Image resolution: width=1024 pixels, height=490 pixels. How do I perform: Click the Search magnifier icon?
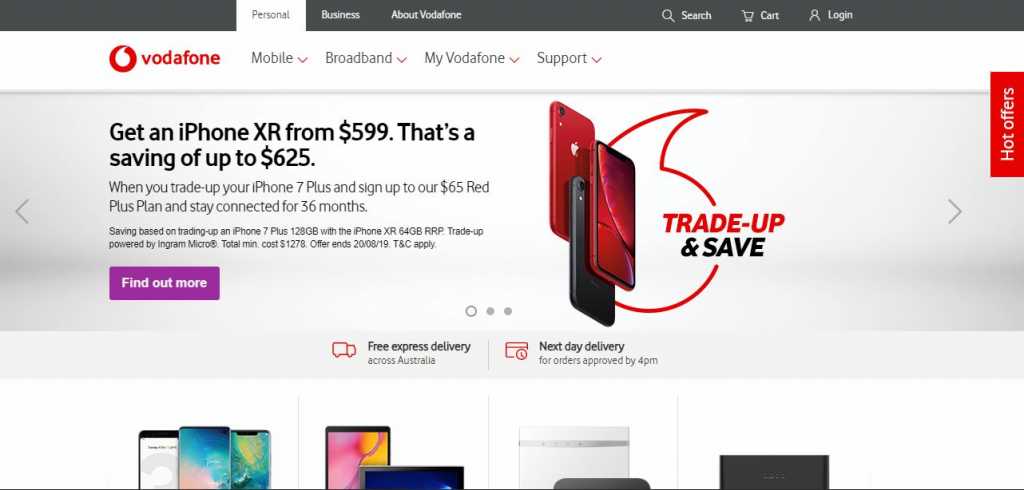(x=667, y=16)
